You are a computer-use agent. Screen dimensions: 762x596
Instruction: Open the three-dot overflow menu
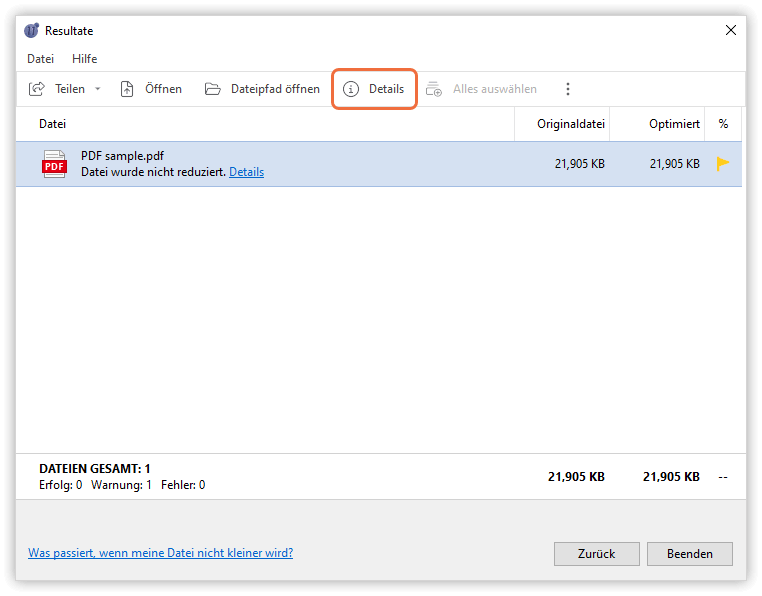coord(568,89)
